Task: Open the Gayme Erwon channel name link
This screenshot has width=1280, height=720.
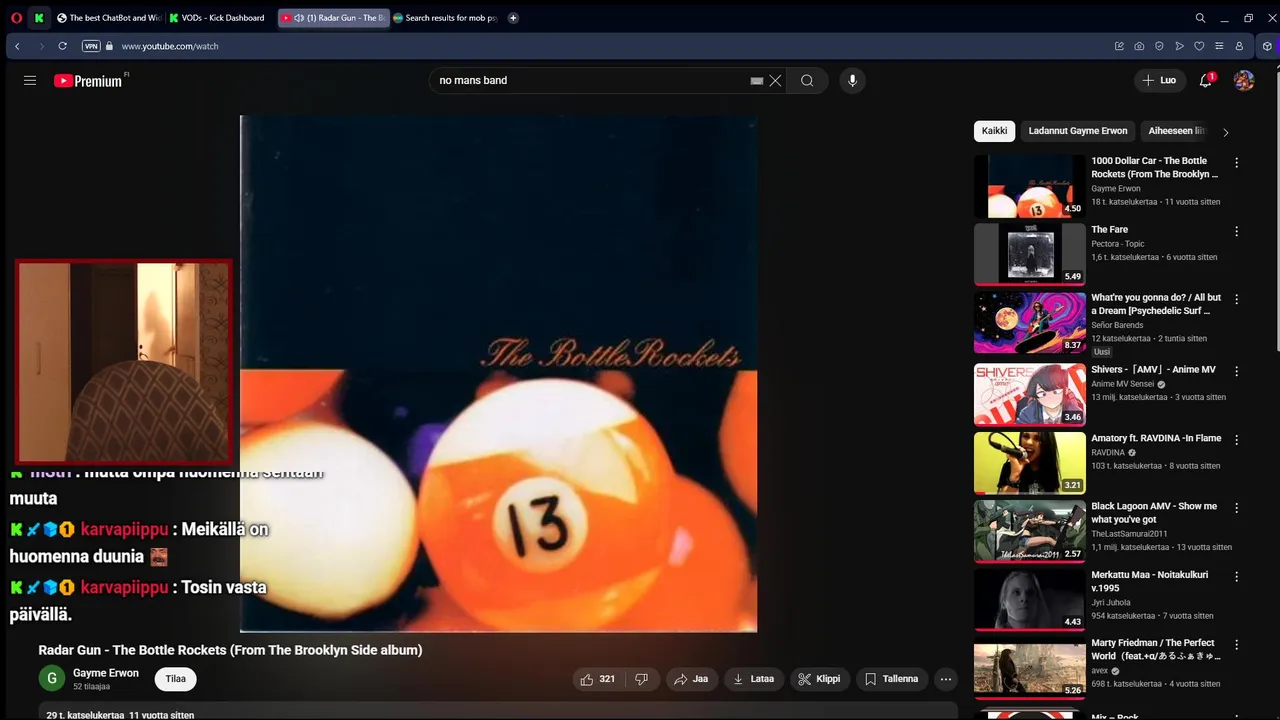Action: pyautogui.click(x=106, y=673)
